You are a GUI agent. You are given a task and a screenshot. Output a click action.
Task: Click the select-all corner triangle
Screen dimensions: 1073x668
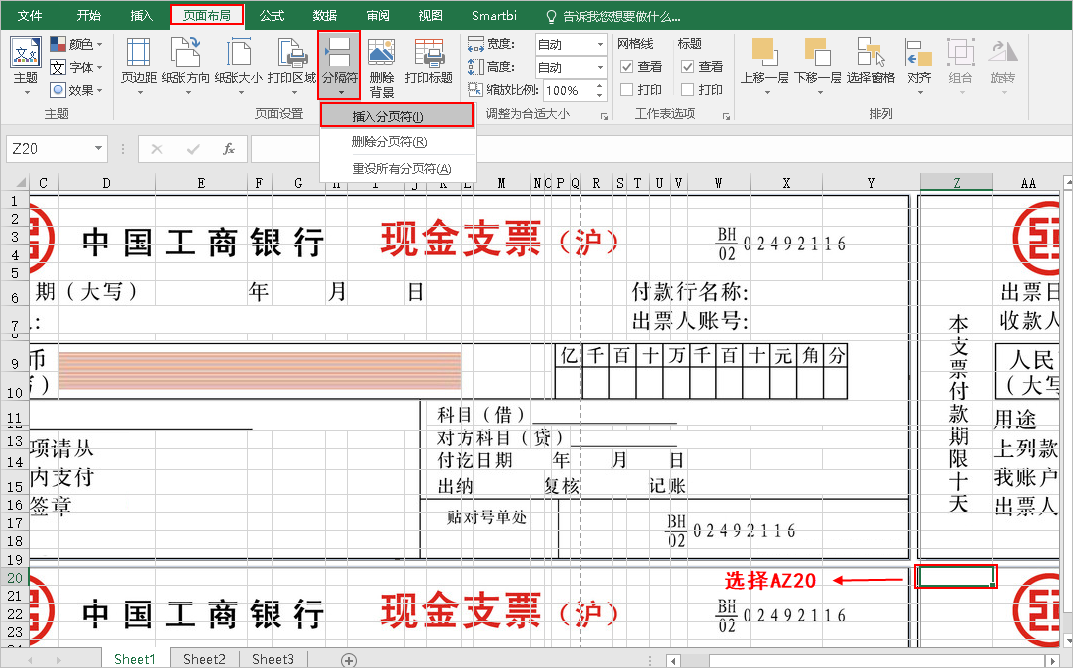coord(21,183)
